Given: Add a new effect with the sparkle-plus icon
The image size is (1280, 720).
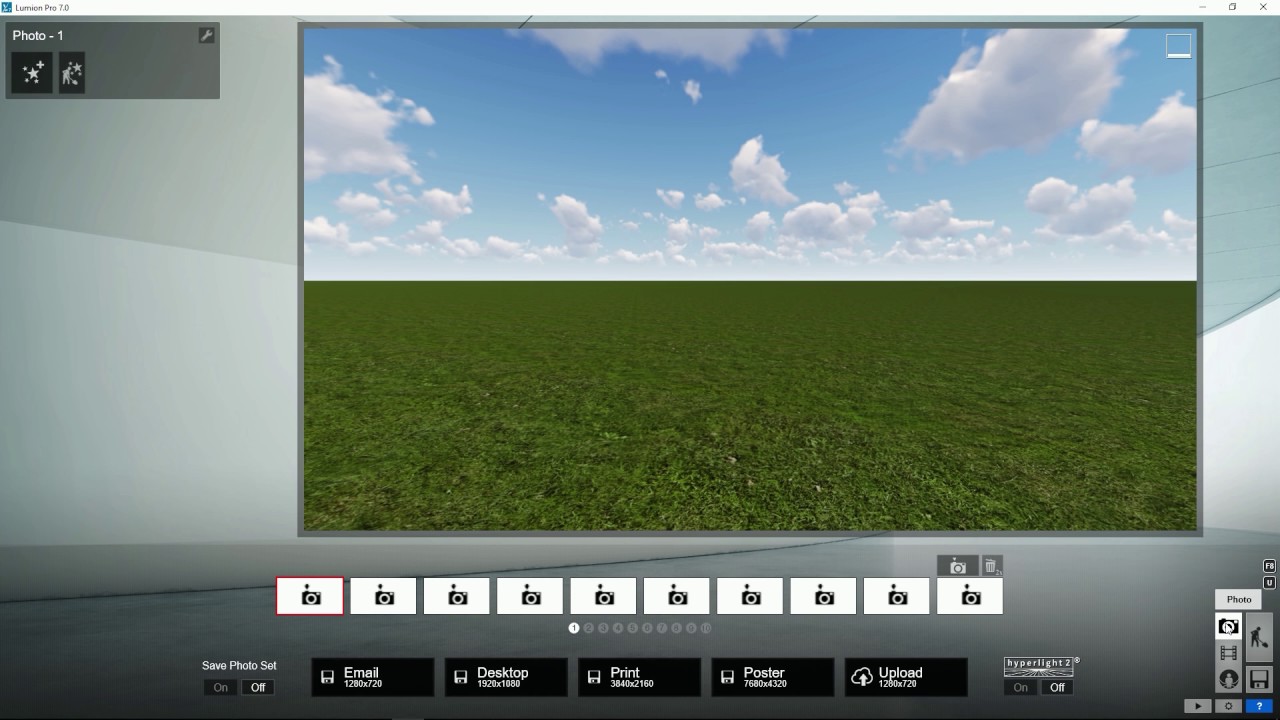Looking at the screenshot, I should tap(32, 73).
